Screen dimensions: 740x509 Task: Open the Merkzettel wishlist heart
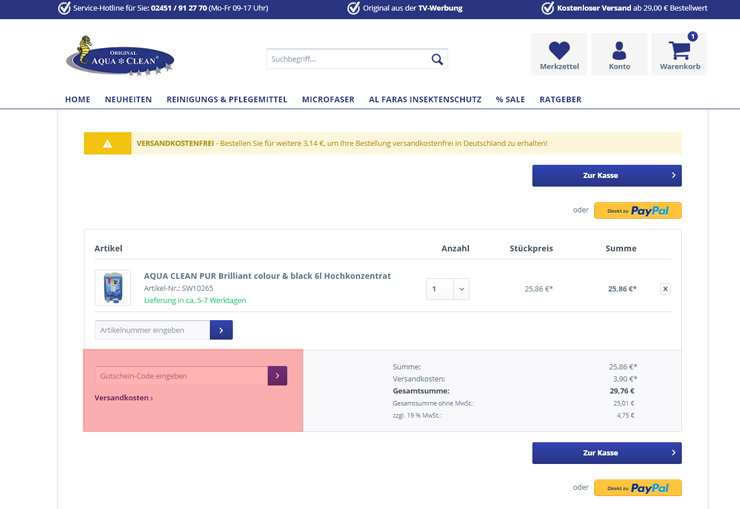559,54
